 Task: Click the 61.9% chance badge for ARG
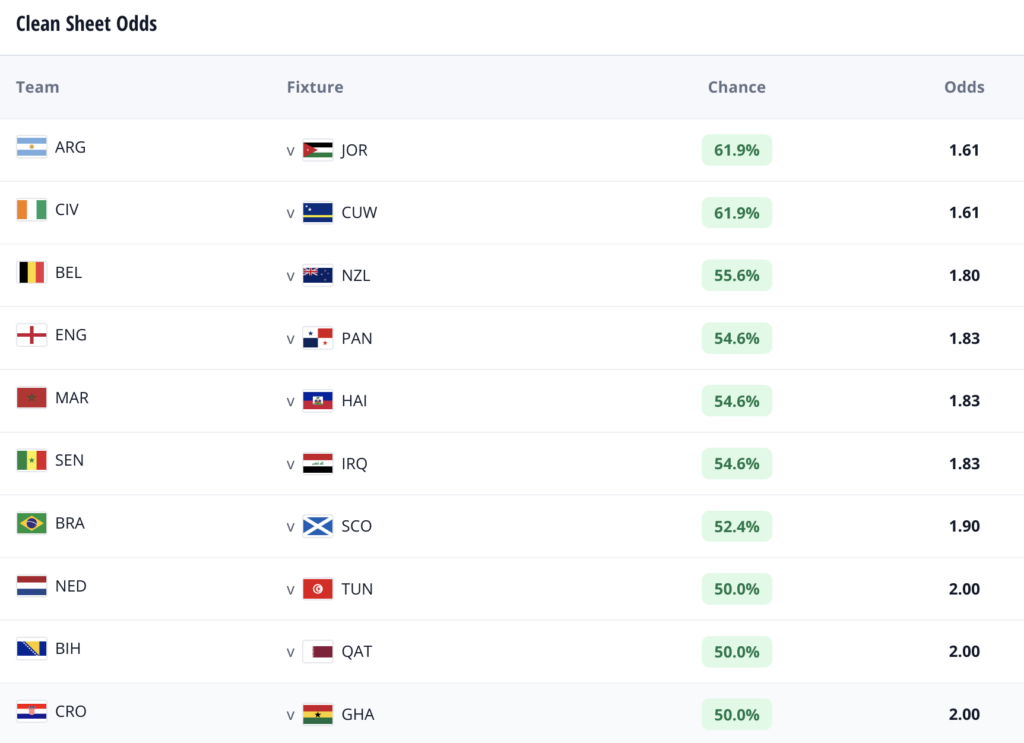tap(737, 150)
